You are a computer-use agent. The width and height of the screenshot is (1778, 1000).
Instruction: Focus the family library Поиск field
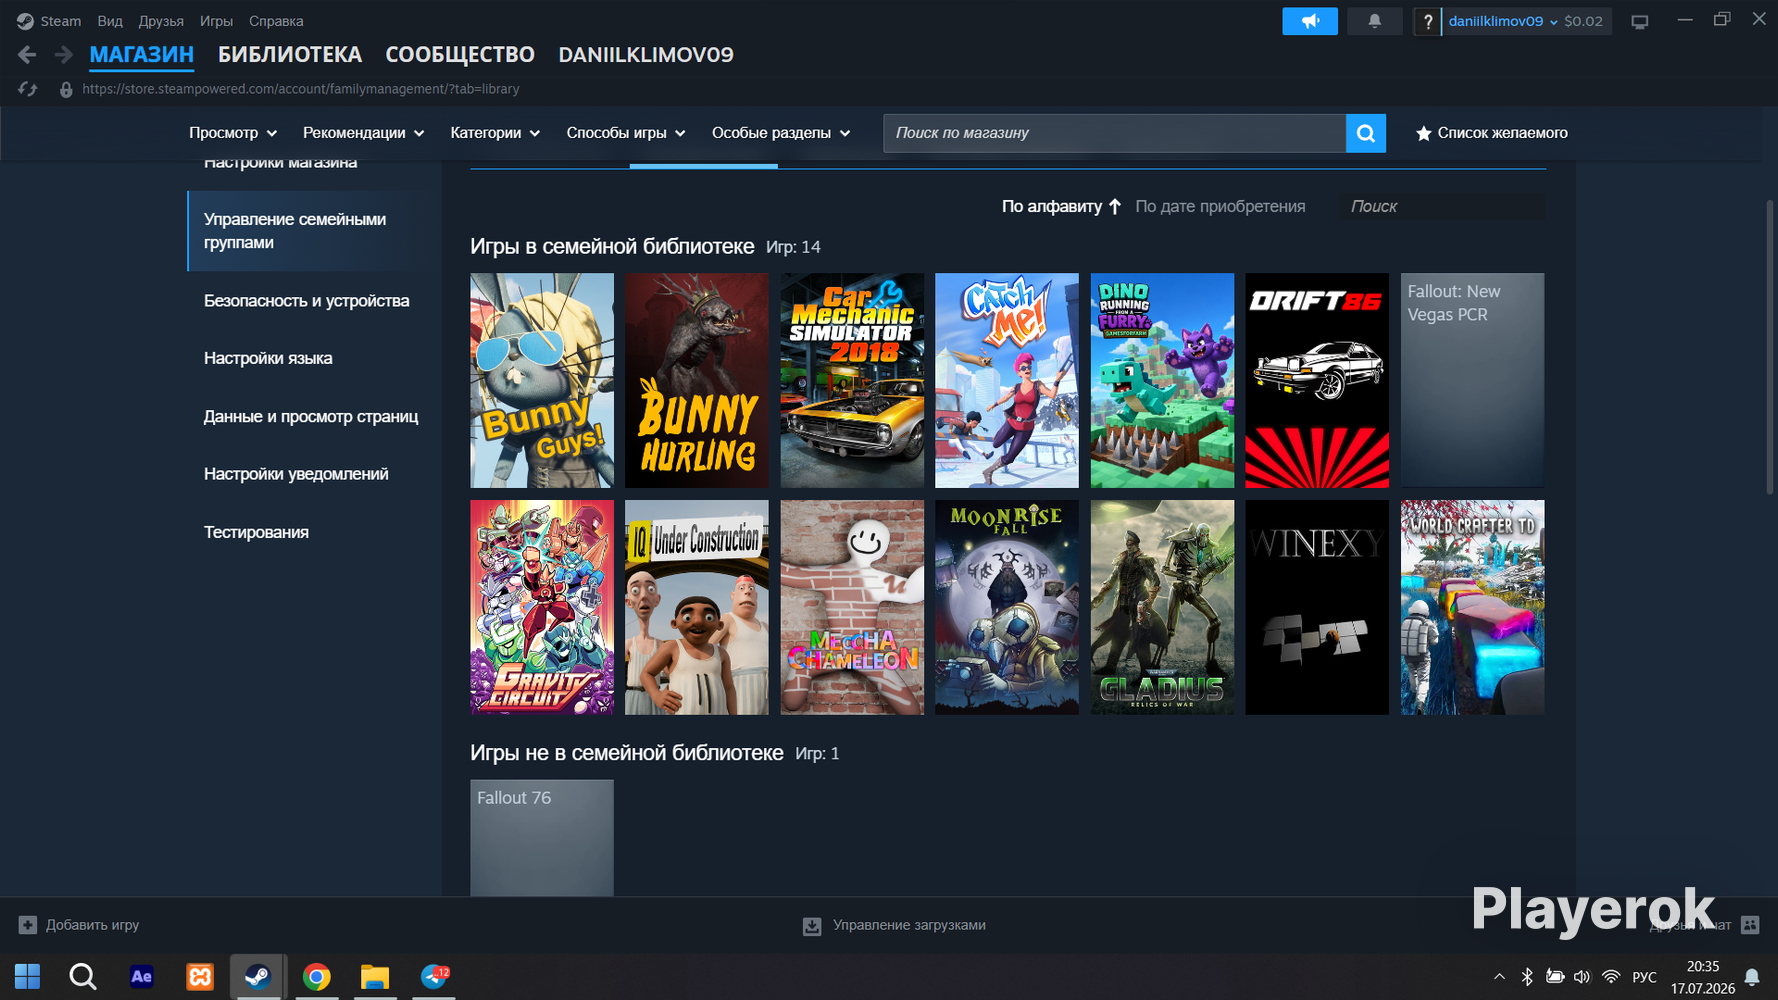coord(1442,206)
